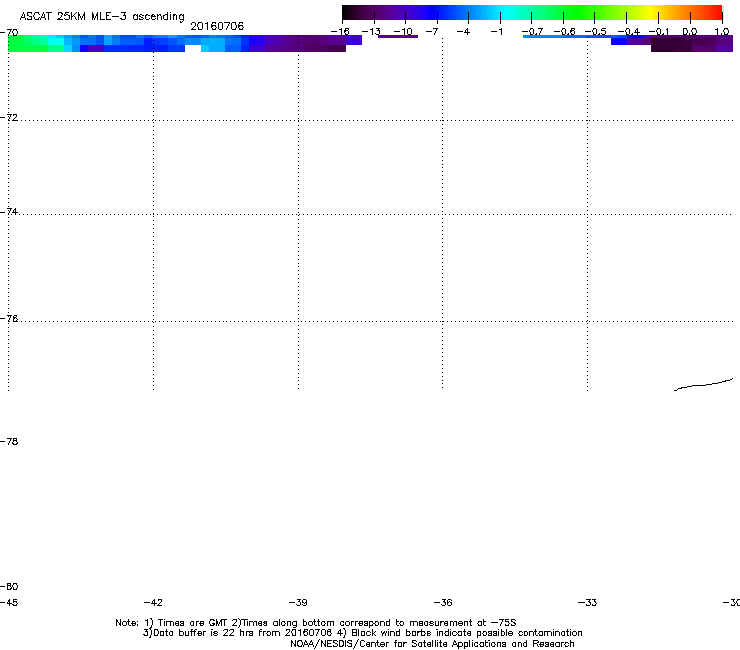Click the black coastline curve at lower right
This screenshot has width=740, height=650.
tap(703, 385)
